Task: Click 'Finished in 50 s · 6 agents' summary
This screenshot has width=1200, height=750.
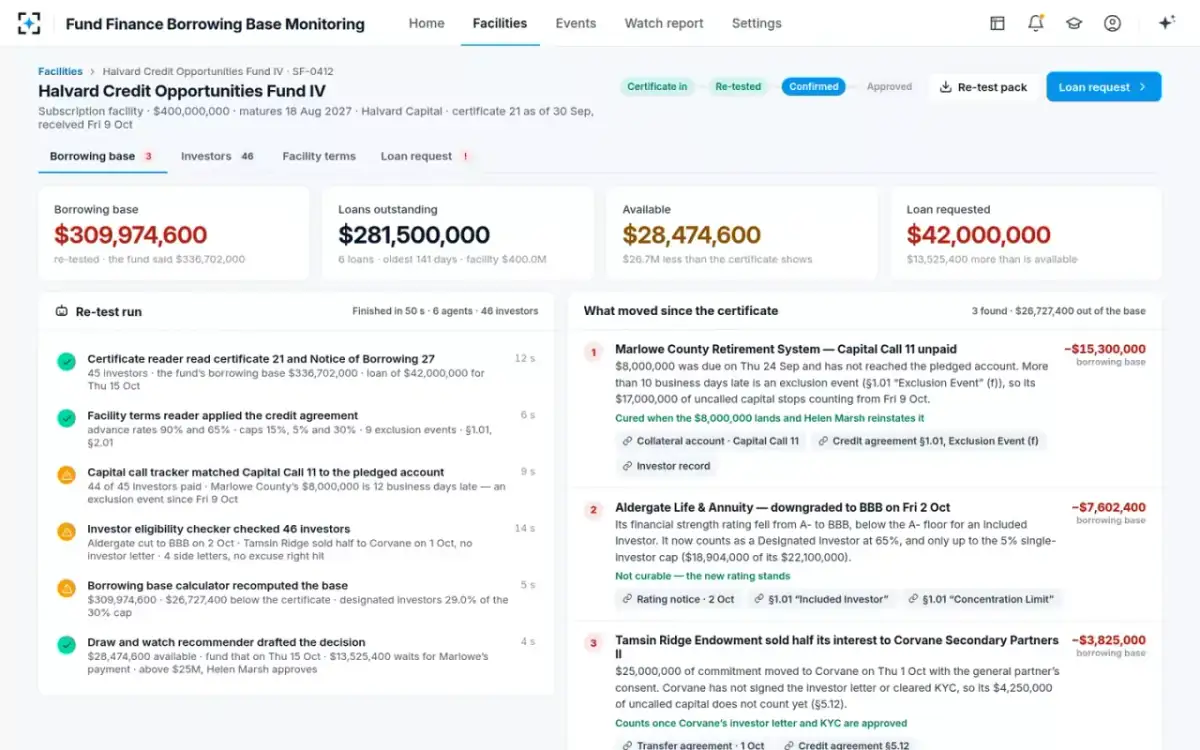Action: pos(445,311)
